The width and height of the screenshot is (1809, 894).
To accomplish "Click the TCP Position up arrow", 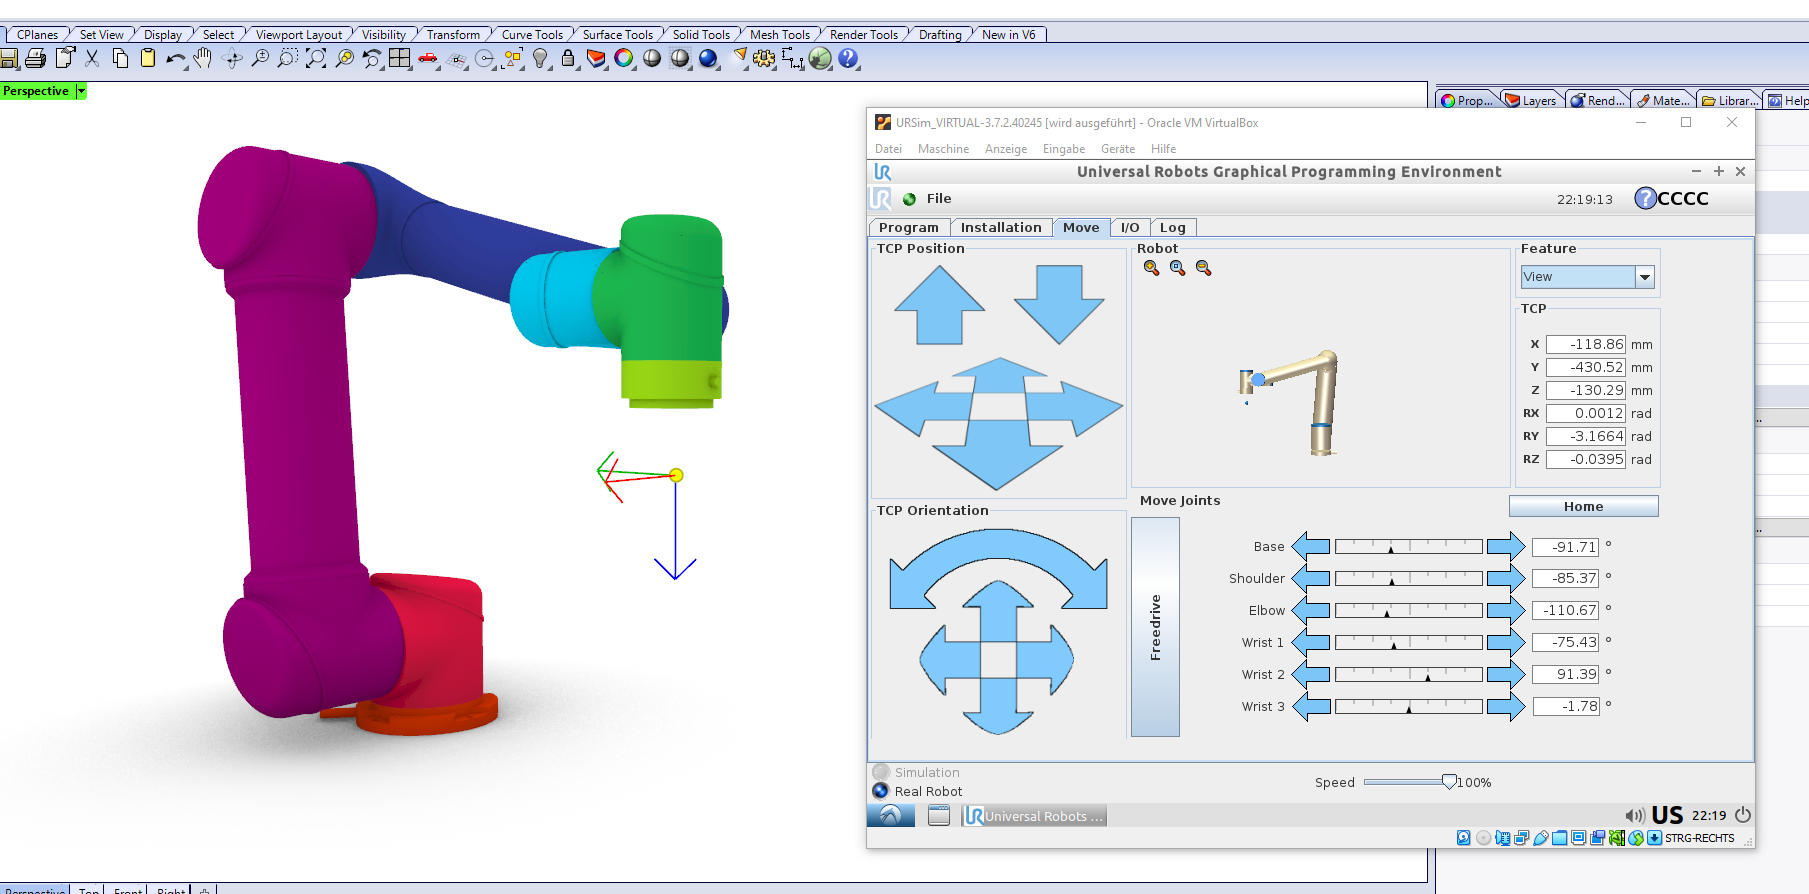I will click(940, 305).
